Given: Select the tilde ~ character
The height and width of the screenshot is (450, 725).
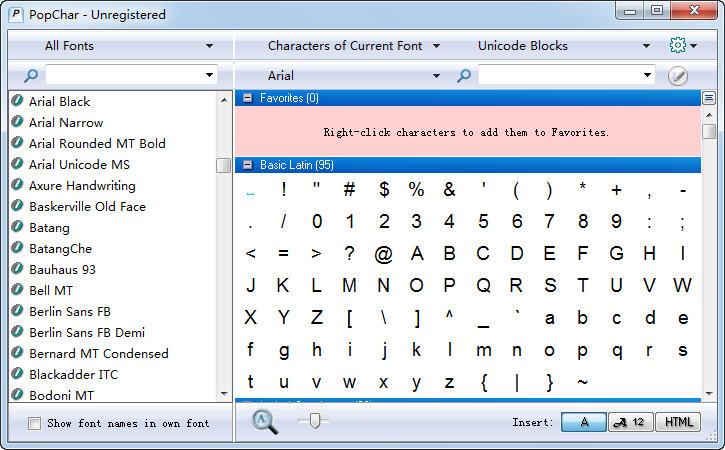Looking at the screenshot, I should 583,382.
